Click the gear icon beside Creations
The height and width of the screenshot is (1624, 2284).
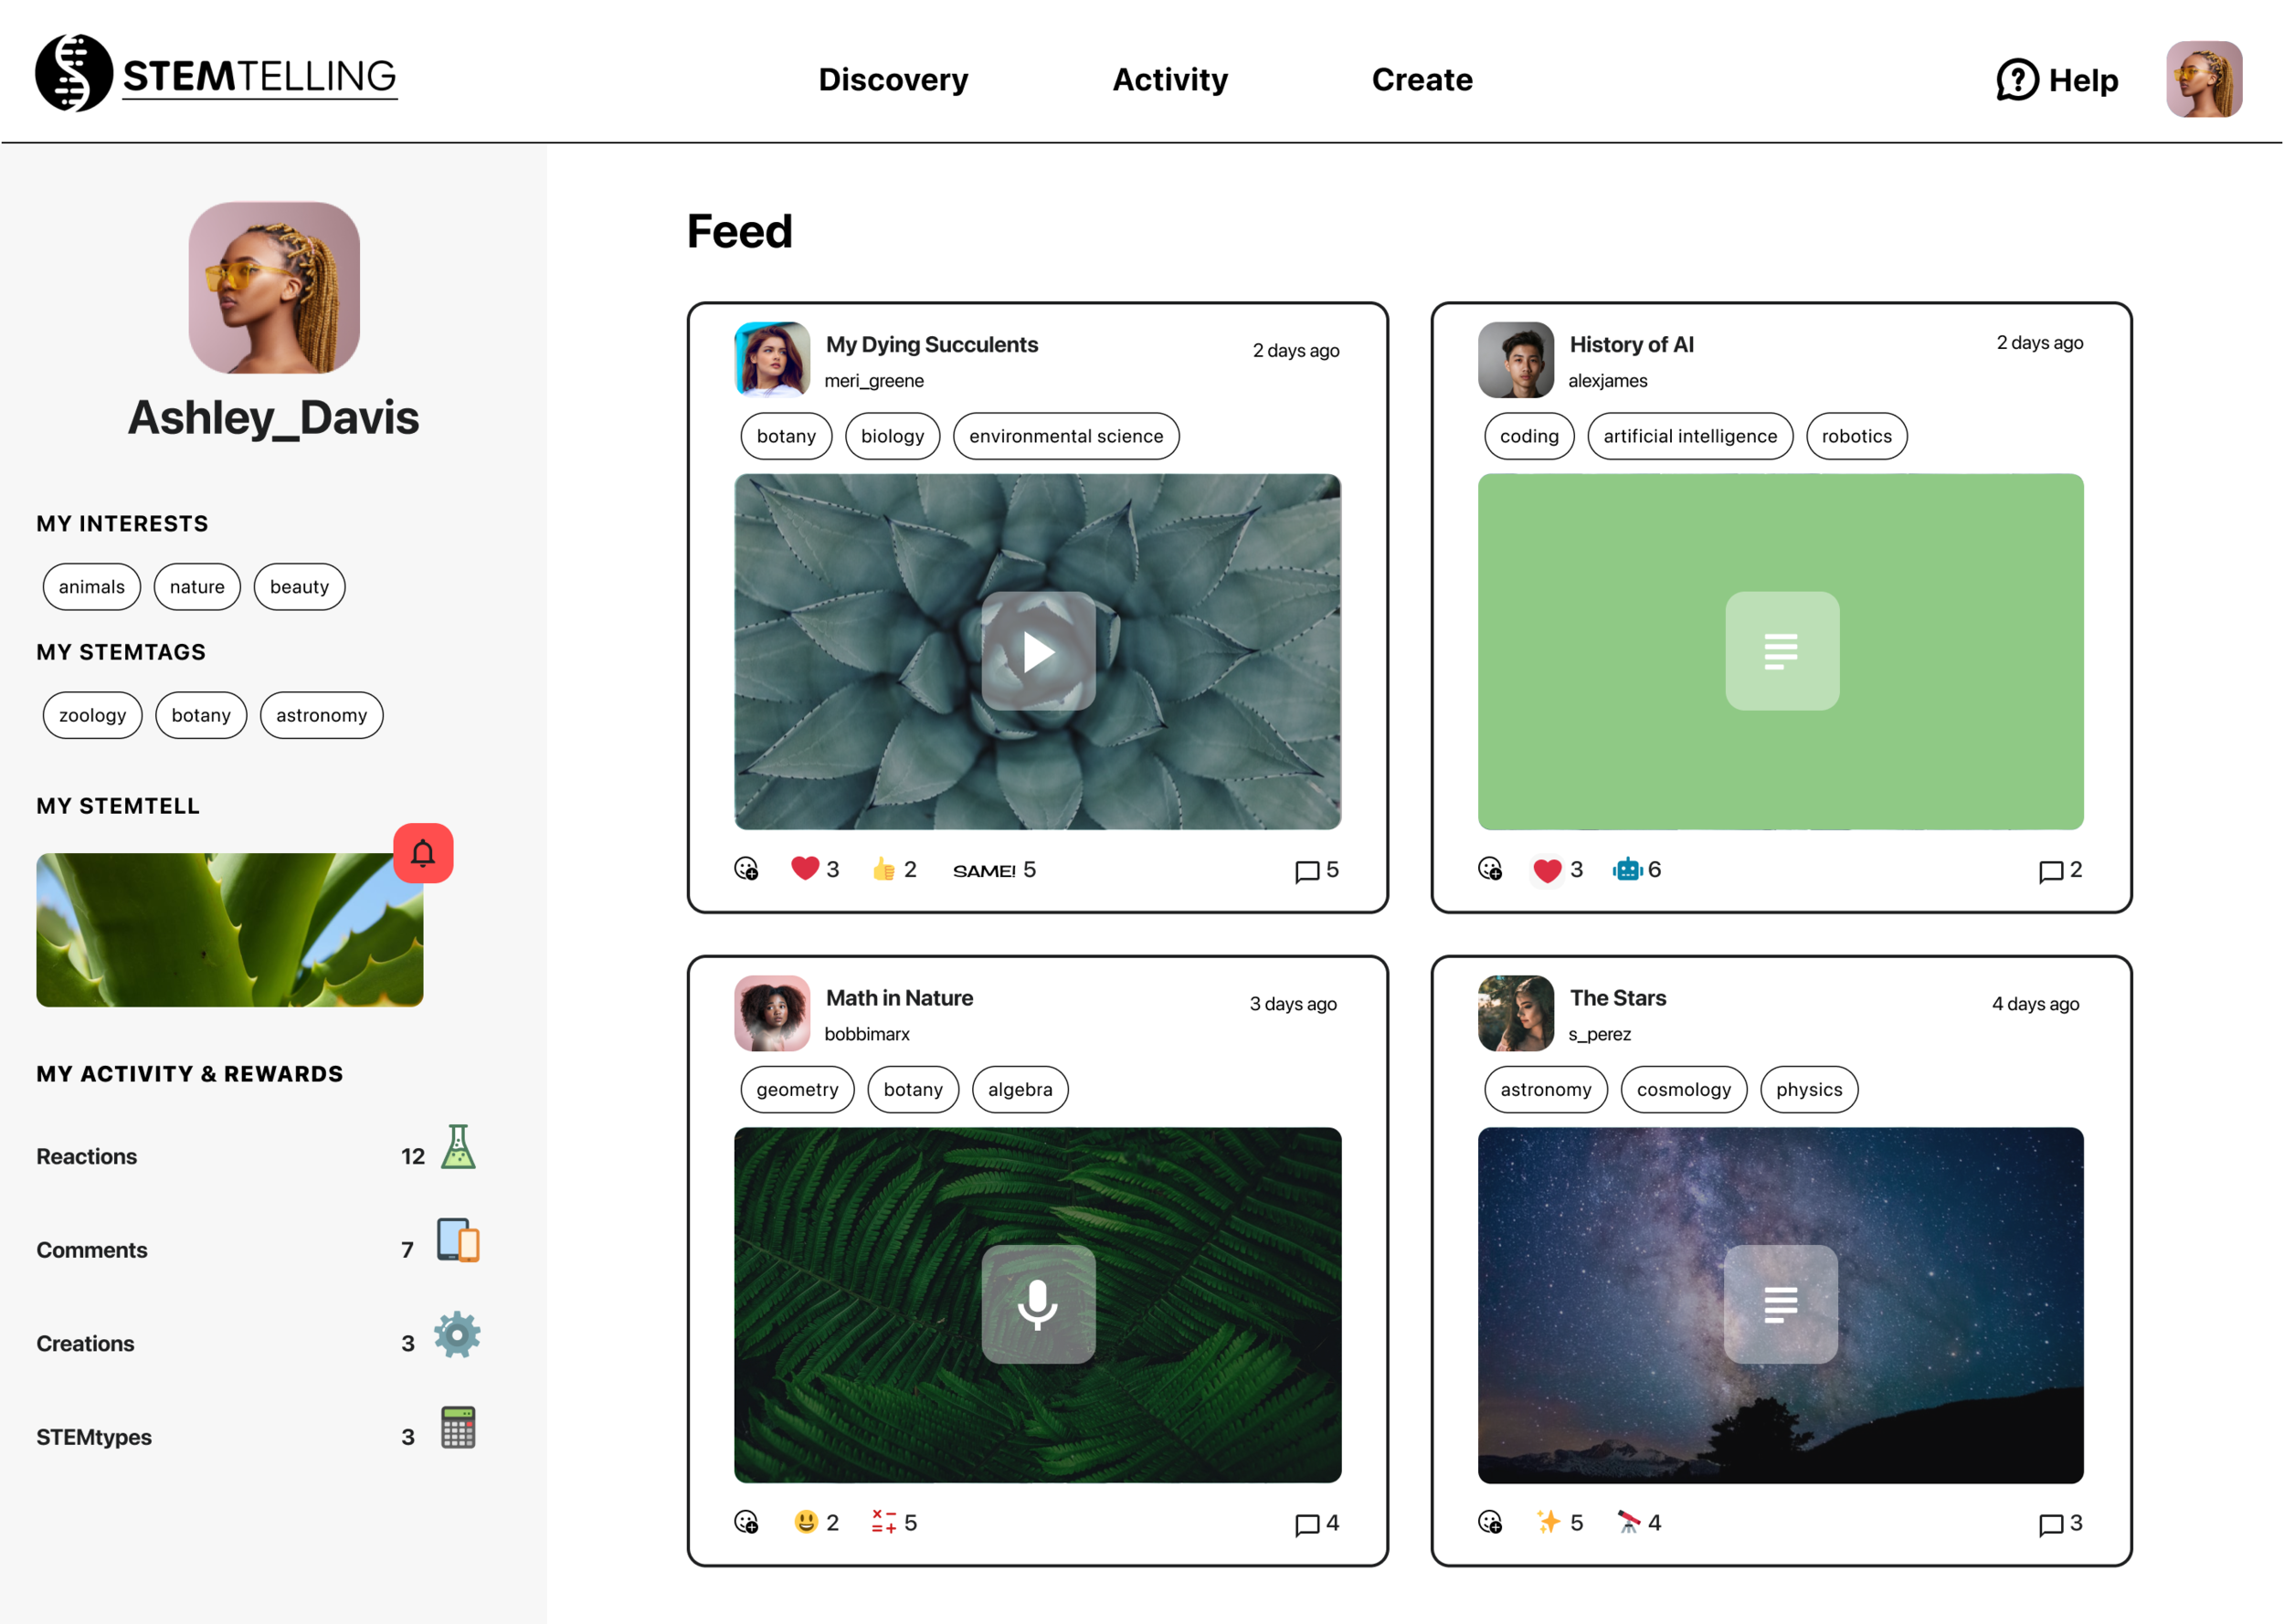[457, 1334]
